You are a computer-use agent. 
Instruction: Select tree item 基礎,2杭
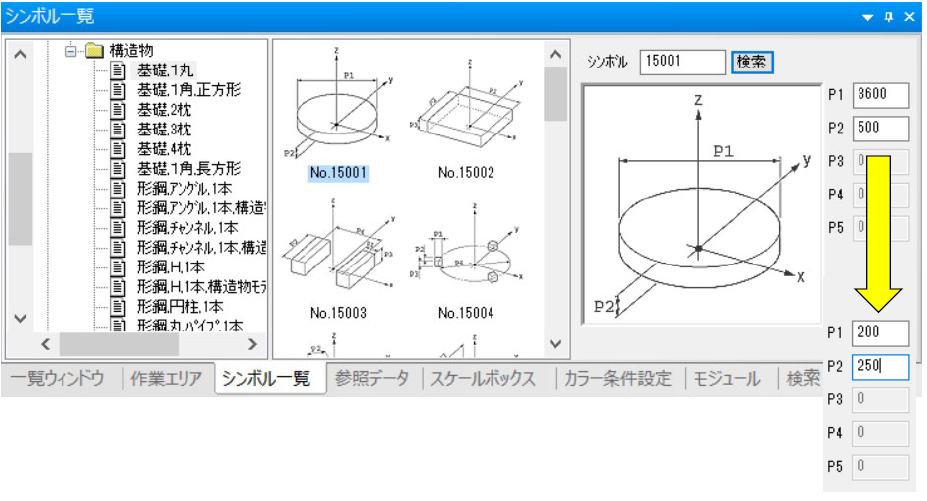pos(164,109)
